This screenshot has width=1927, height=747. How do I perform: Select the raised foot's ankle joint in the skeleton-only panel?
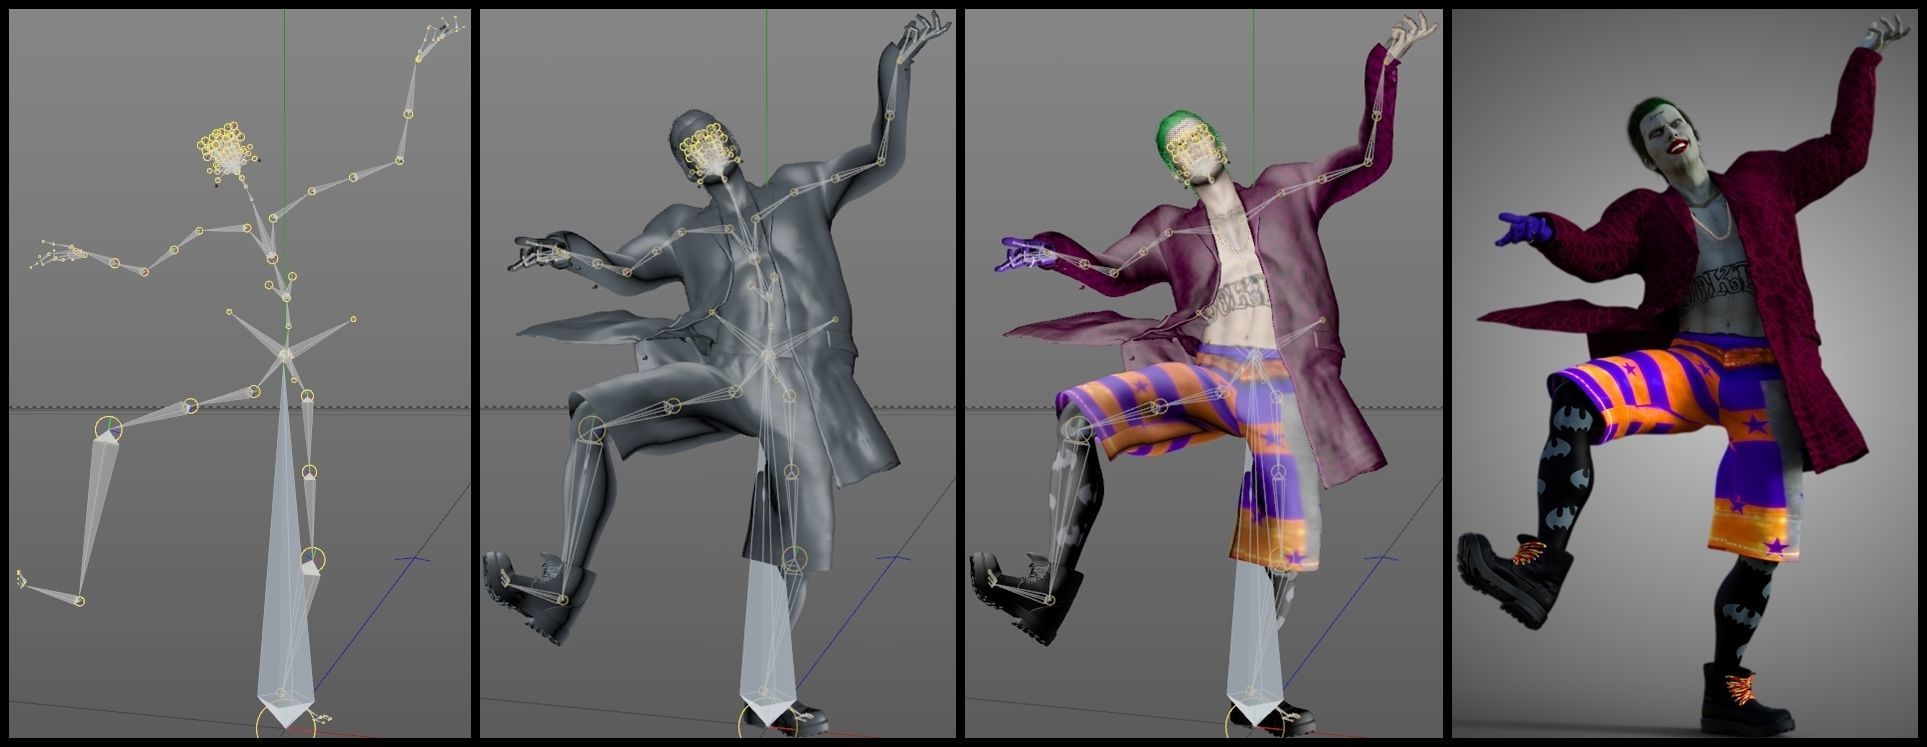[79, 601]
